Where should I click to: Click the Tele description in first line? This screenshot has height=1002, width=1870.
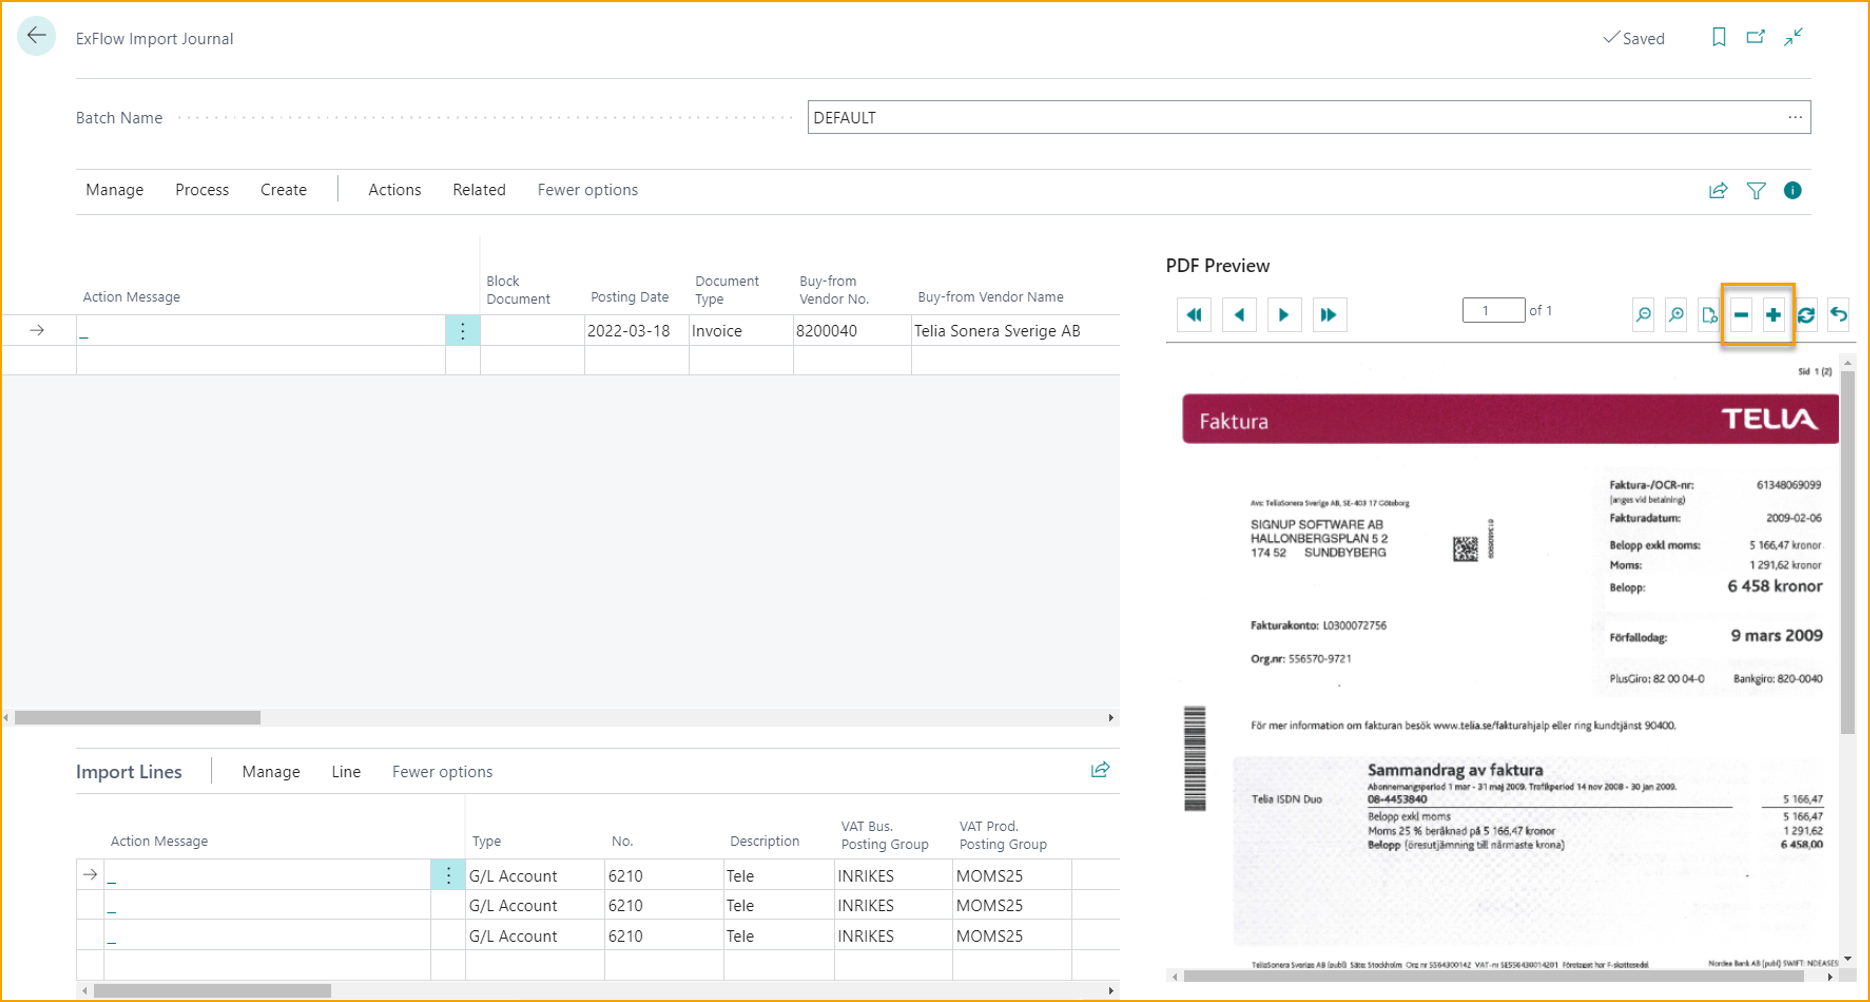click(779, 876)
